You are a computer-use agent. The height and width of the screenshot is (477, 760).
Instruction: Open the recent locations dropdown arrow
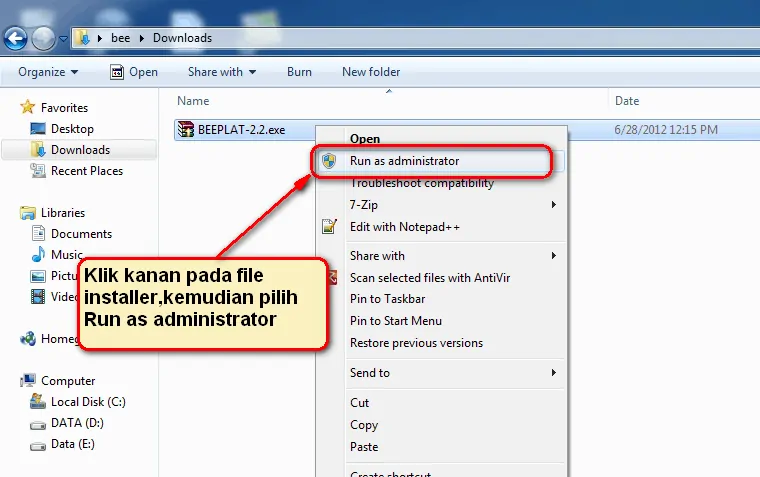click(x=63, y=38)
